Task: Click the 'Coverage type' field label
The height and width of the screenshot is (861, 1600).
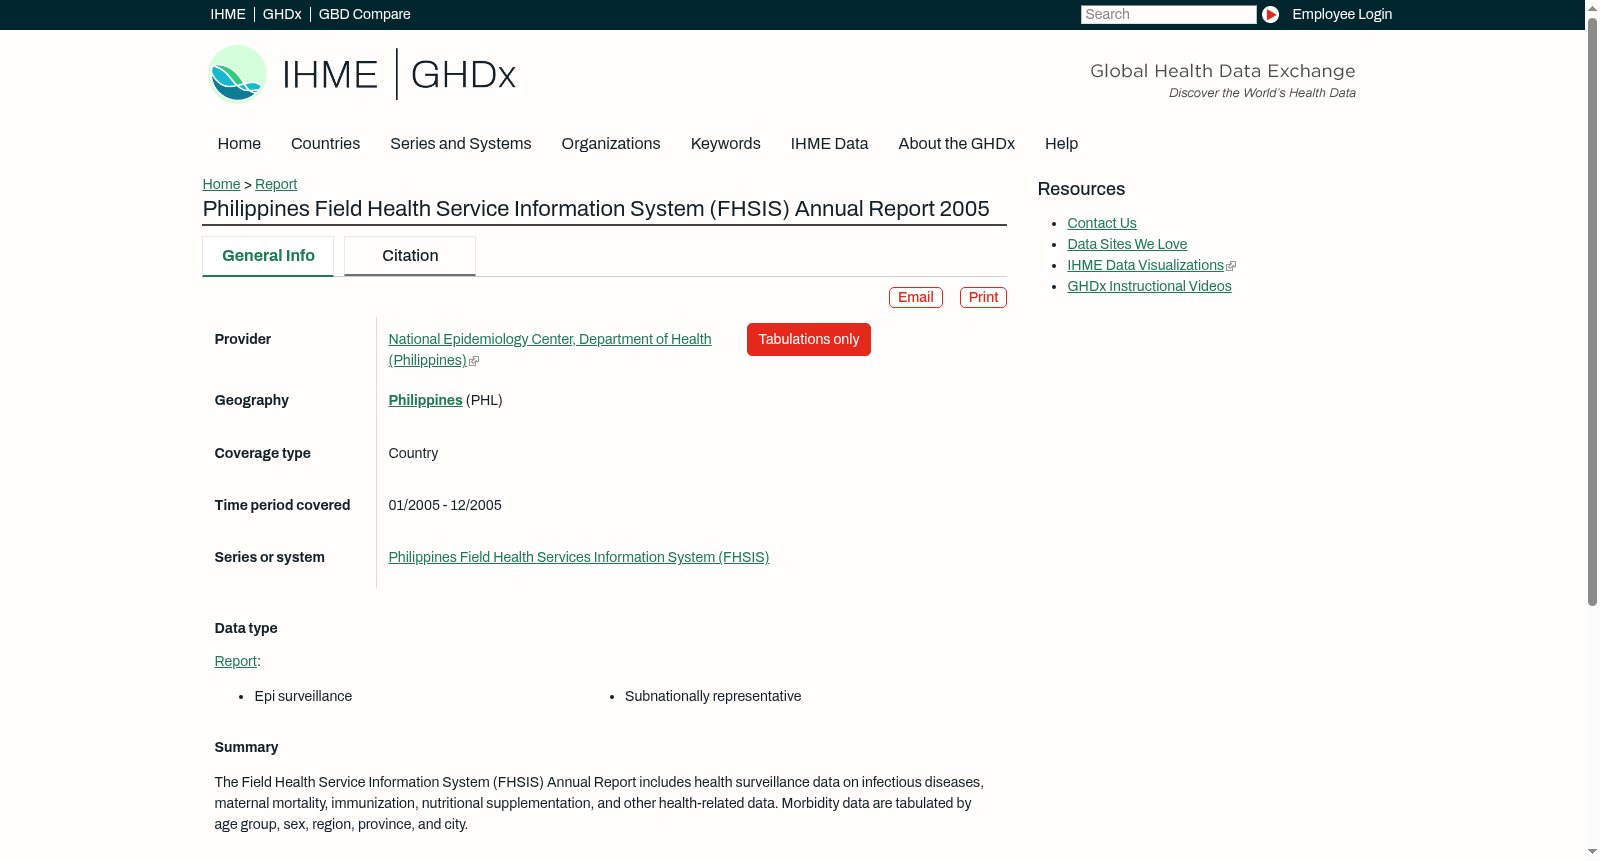Action: click(x=263, y=453)
